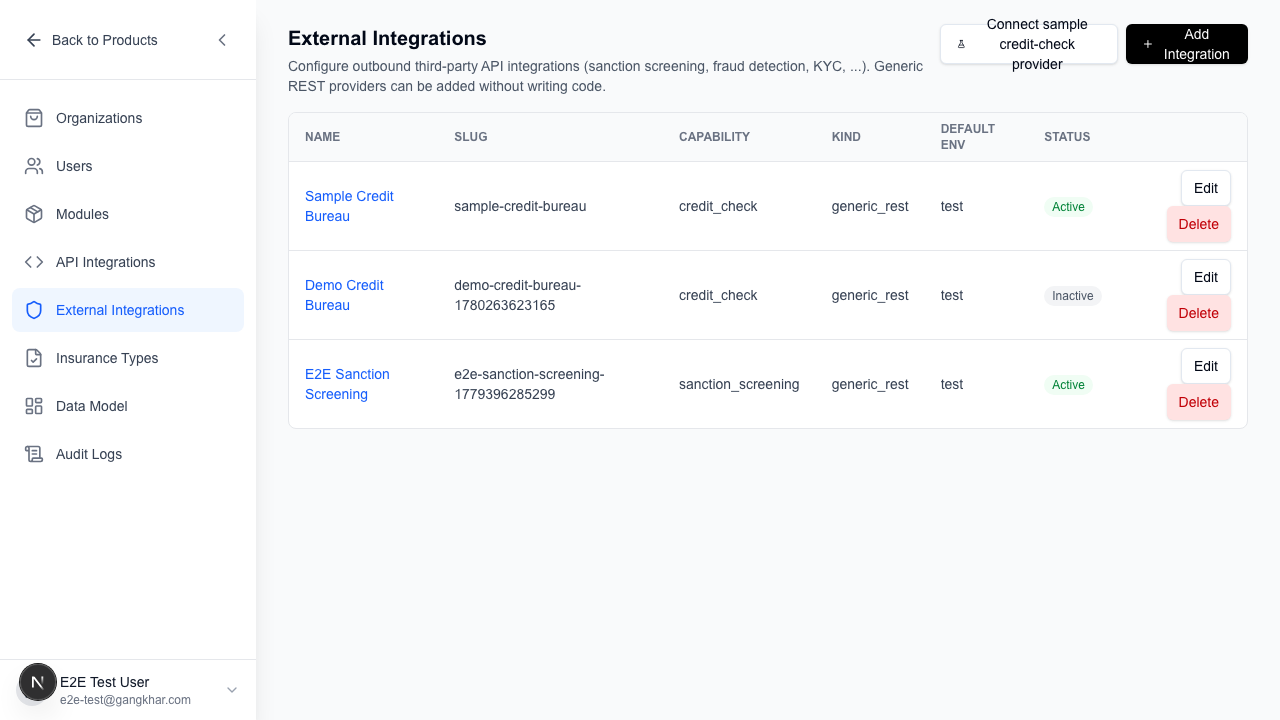Viewport: 1280px width, 720px height.
Task: Select External Integrations in the sidebar
Action: (128, 310)
